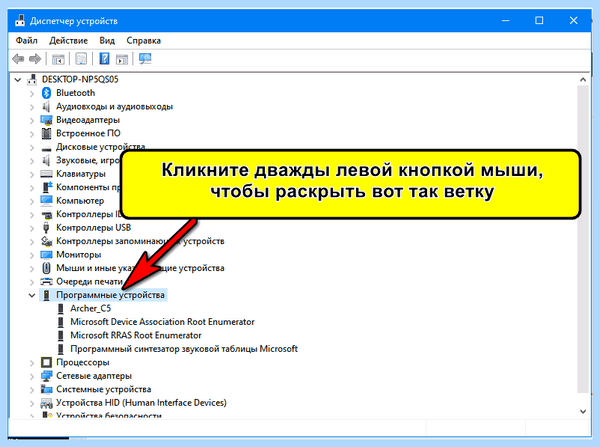This screenshot has height=447, width=600.
Task: Select the DESKTOP-NP5QS05 root label
Action: 80,79
